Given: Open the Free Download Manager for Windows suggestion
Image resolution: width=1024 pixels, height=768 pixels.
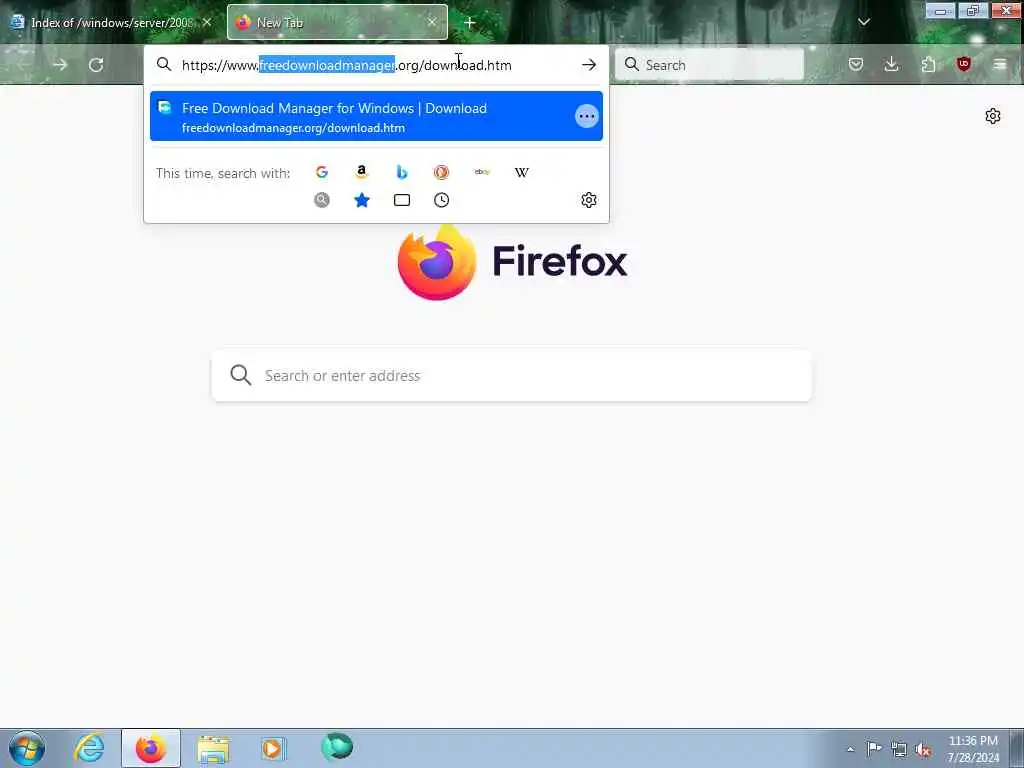Looking at the screenshot, I should click(x=376, y=116).
